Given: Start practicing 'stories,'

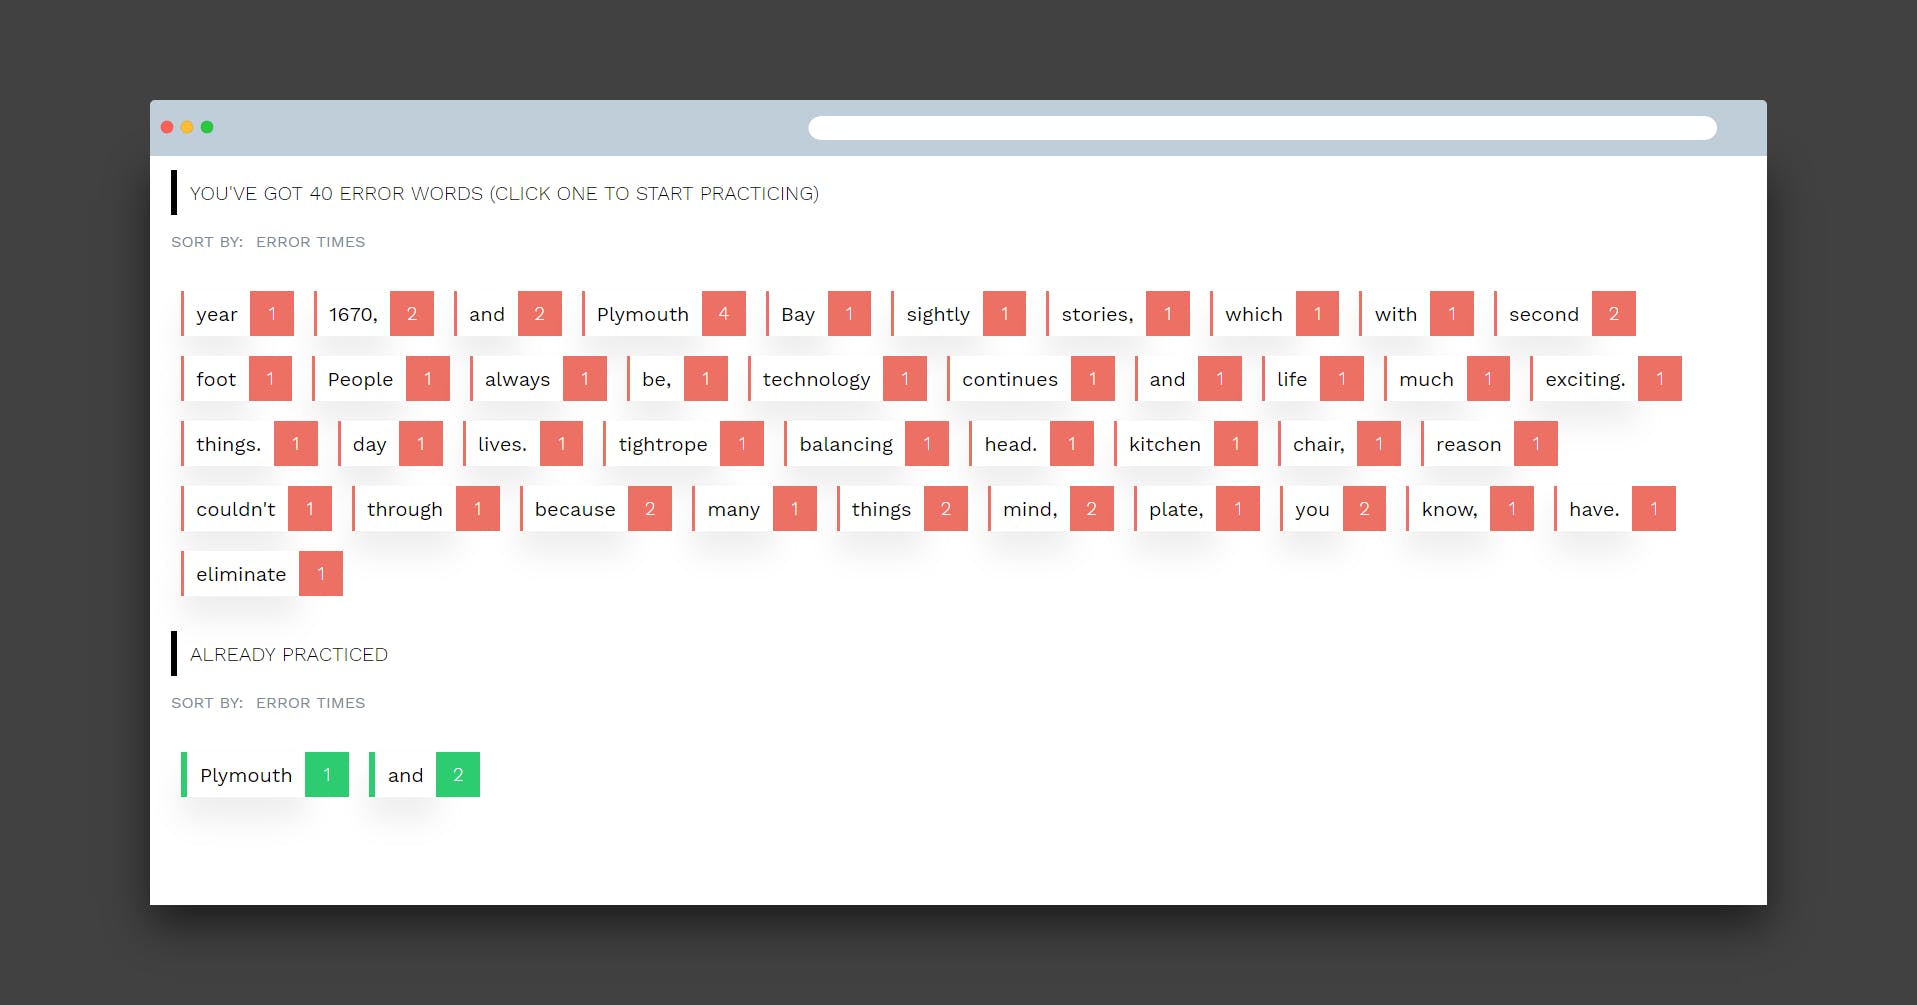Looking at the screenshot, I should pyautogui.click(x=1118, y=314).
